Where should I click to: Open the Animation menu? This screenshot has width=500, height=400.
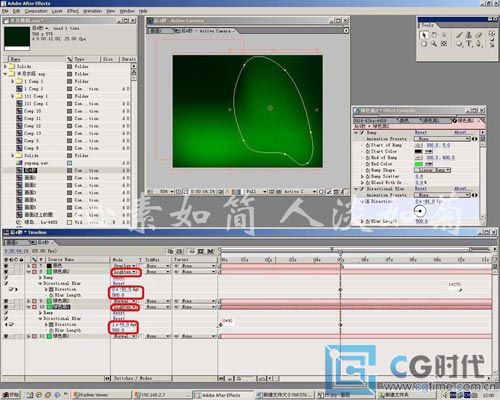(x=92, y=11)
